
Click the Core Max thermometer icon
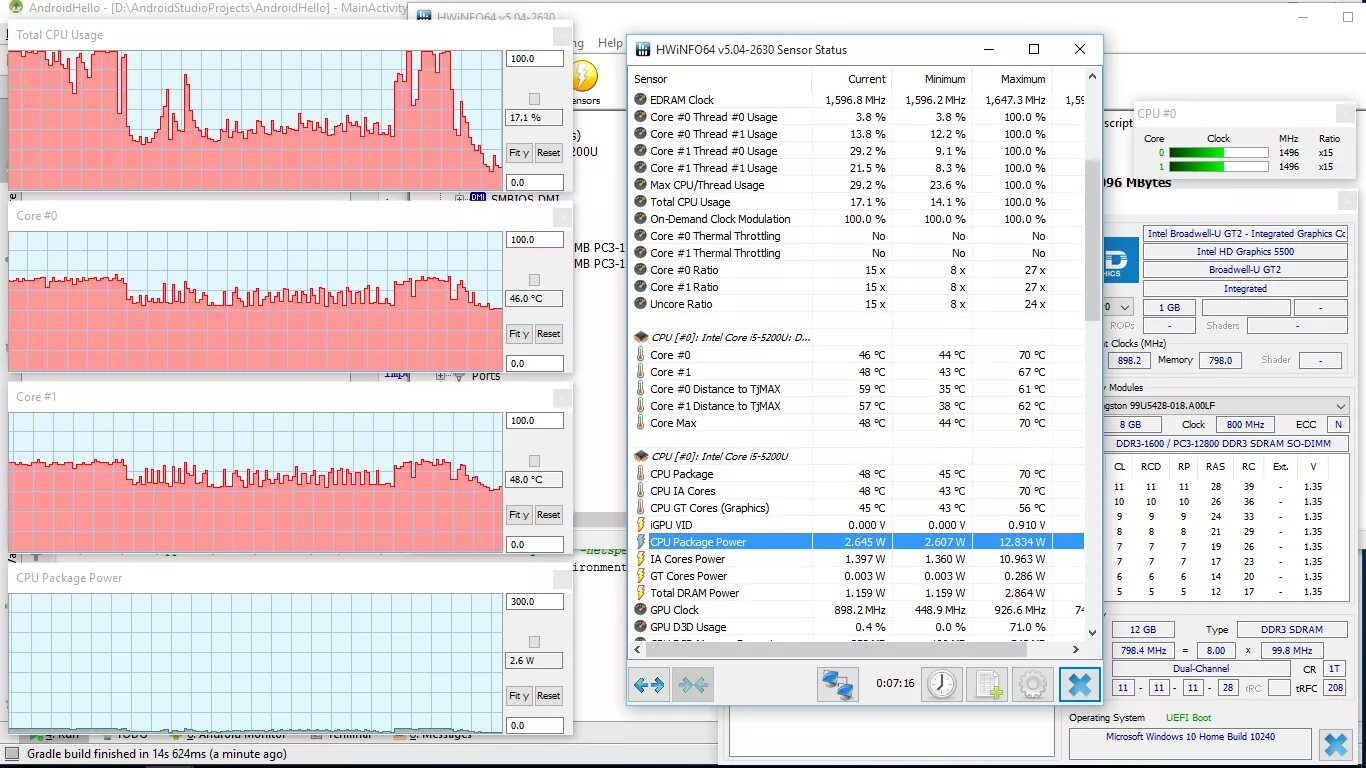(x=641, y=423)
